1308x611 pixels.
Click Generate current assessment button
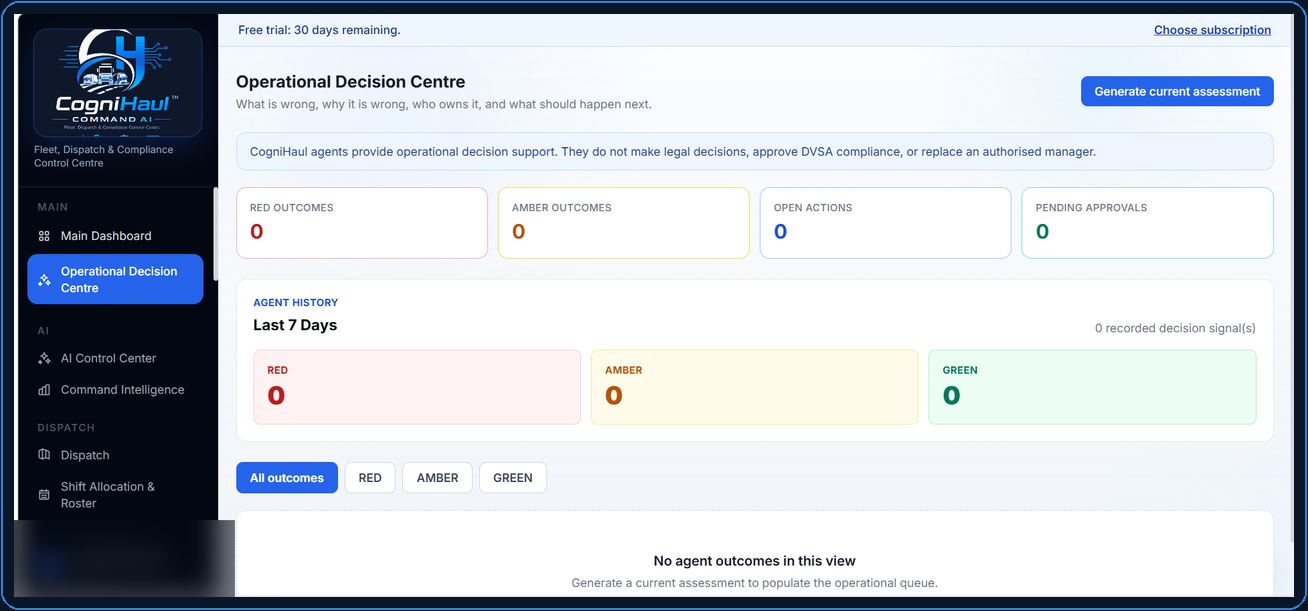1177,91
